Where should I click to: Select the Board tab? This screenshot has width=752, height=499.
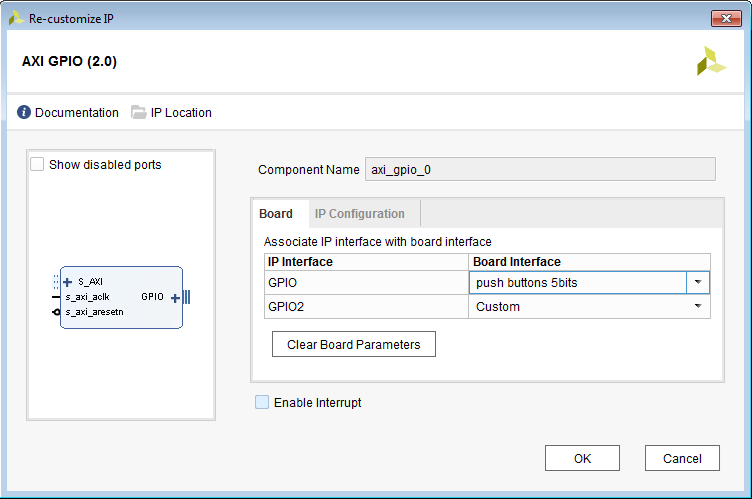point(276,214)
